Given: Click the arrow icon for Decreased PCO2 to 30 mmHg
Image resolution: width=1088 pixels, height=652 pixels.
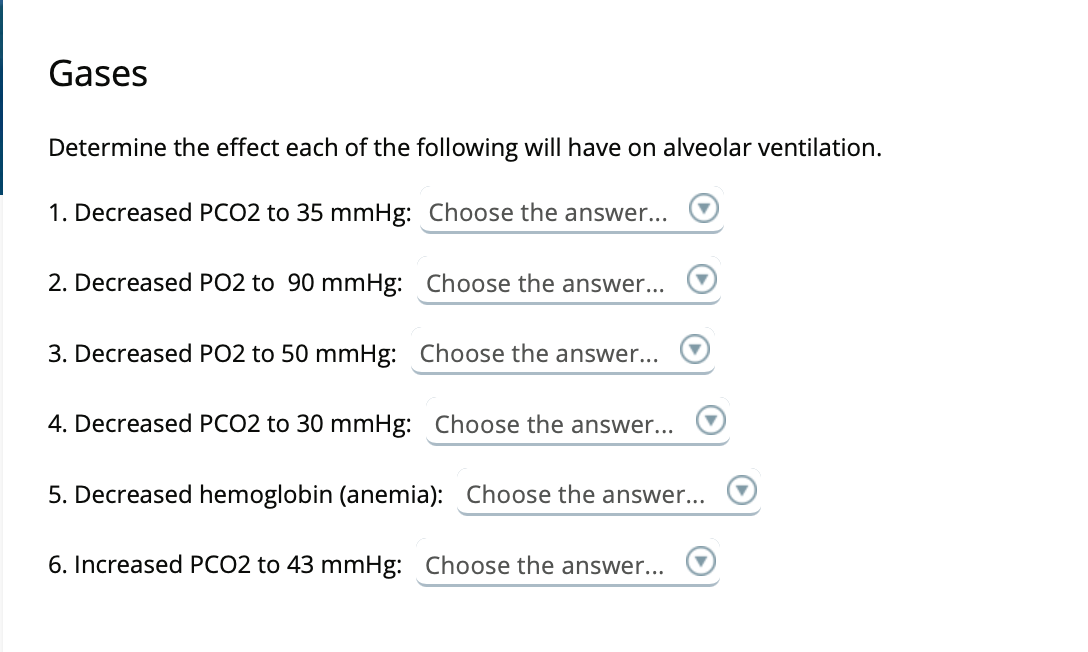Looking at the screenshot, I should [711, 420].
